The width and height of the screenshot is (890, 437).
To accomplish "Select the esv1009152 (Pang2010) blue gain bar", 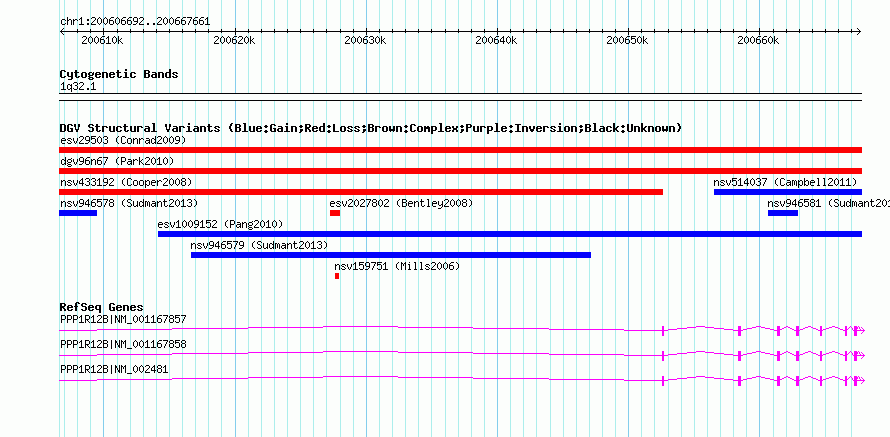I will 510,234.
